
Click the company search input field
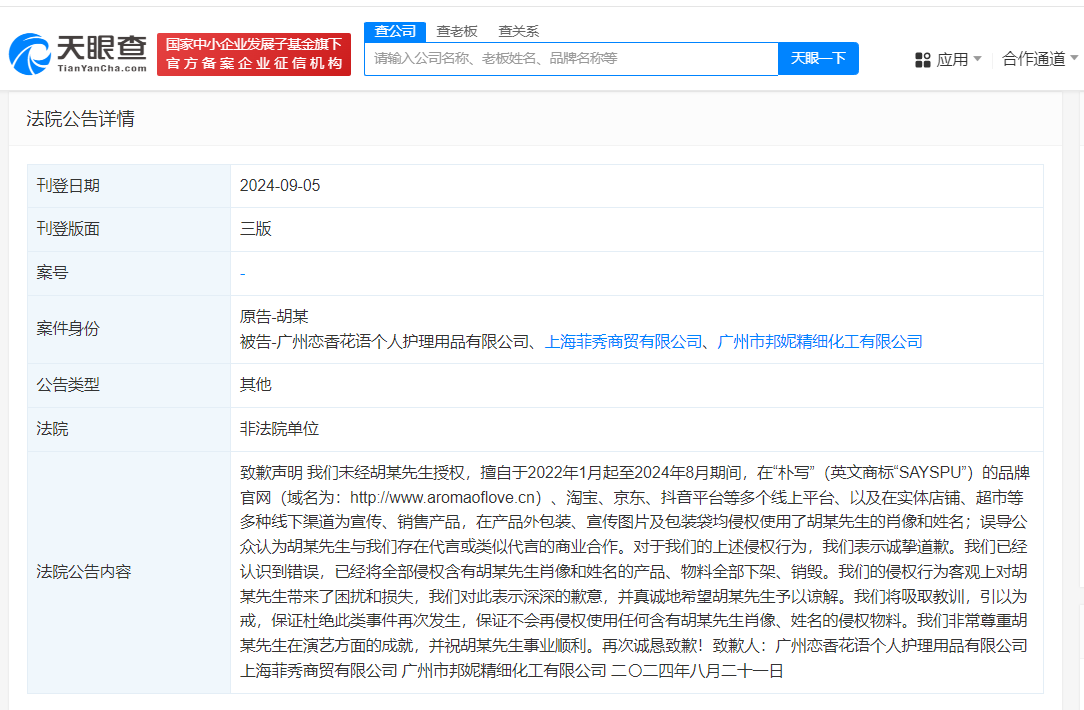pos(571,59)
